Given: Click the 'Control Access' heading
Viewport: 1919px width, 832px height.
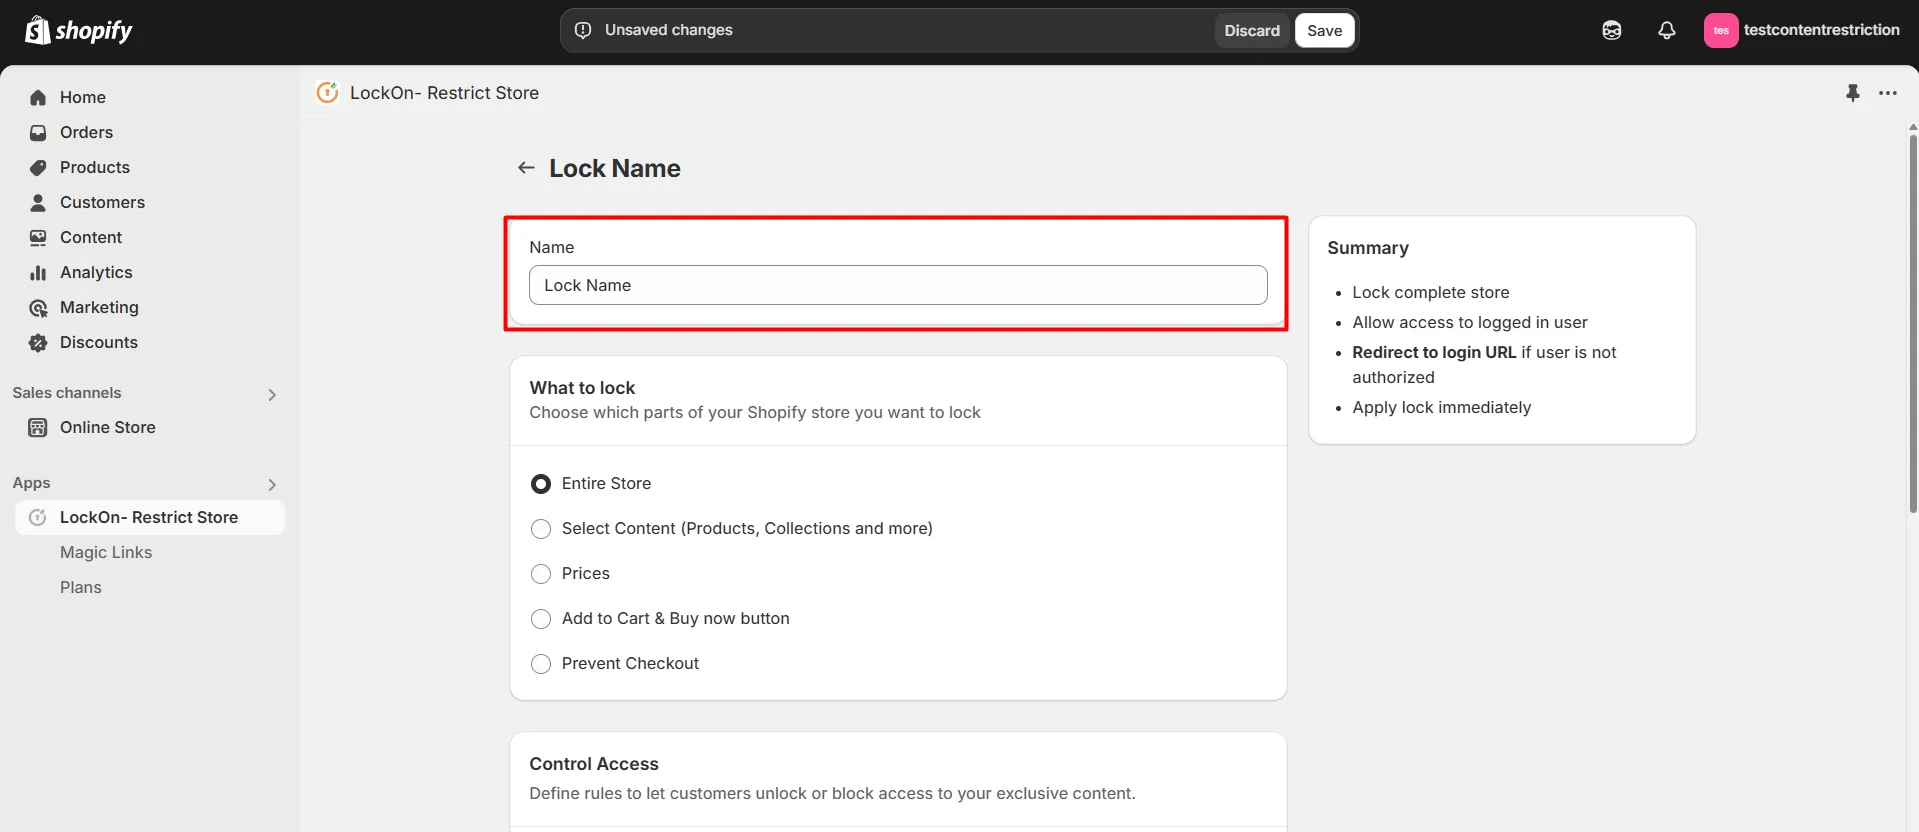Looking at the screenshot, I should (594, 764).
